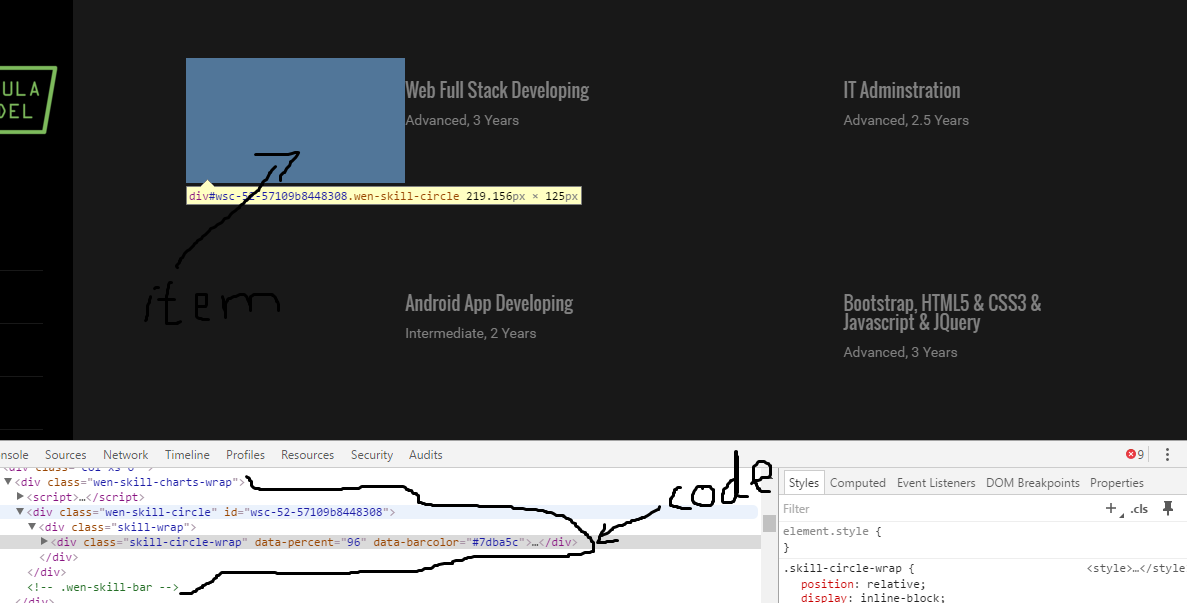Click the 'Intermediate, 2 Years' text

click(470, 334)
